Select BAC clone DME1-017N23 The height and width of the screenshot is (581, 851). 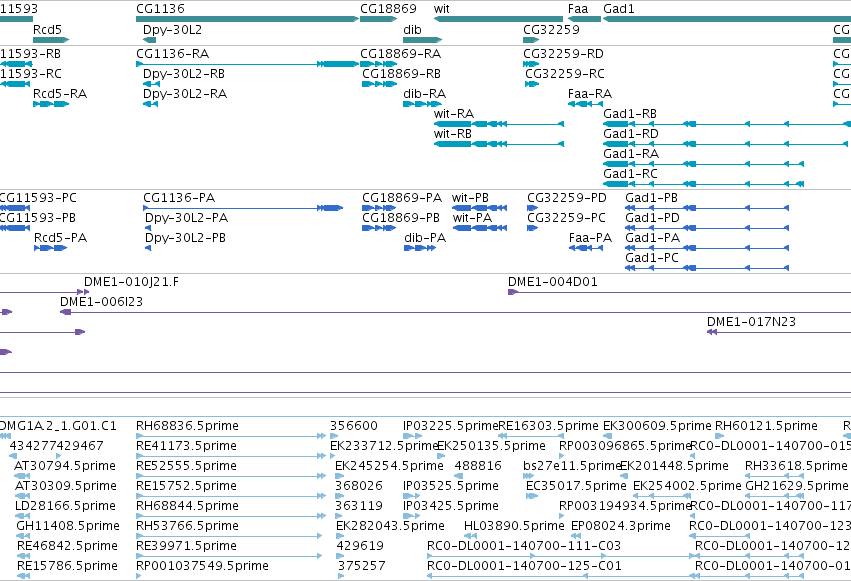(751, 322)
